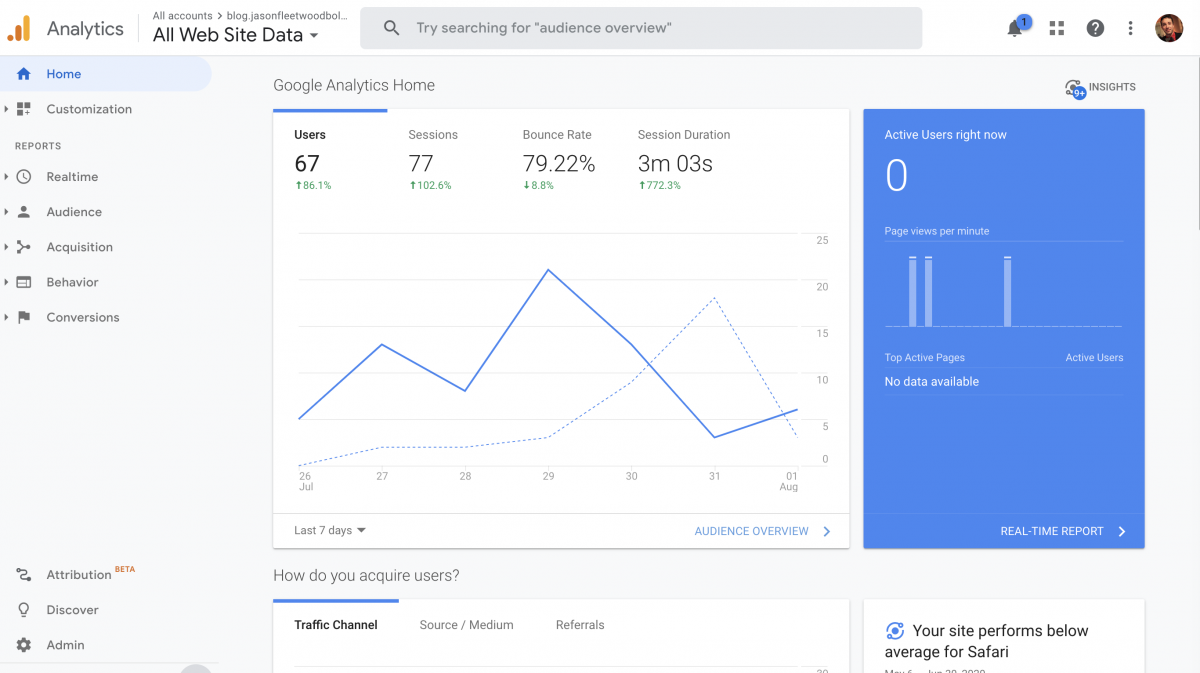1200x673 pixels.
Task: Click the 'Page views per minute' label
Action: point(937,231)
